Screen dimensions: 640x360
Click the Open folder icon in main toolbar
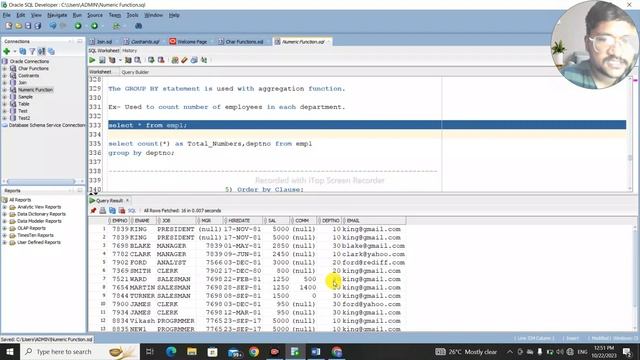click(18, 26)
